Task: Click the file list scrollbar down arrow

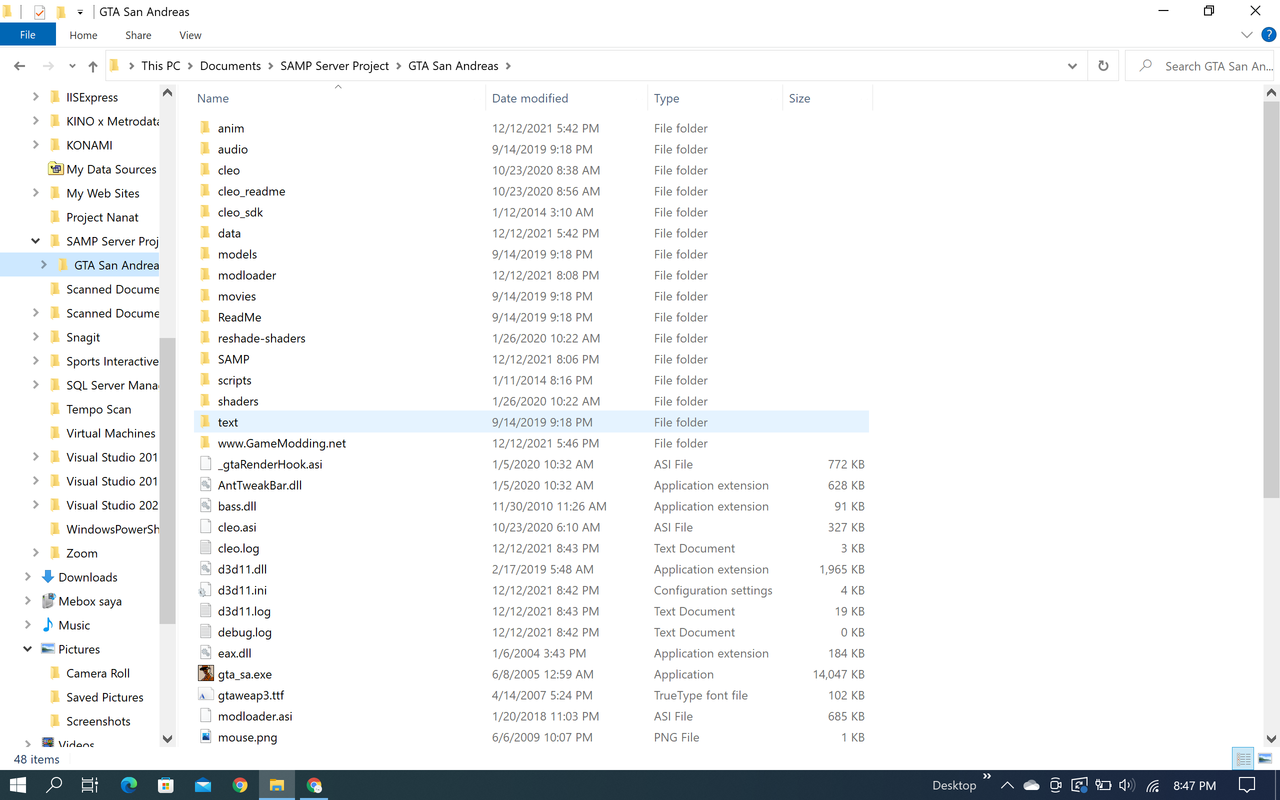Action: click(x=1272, y=739)
